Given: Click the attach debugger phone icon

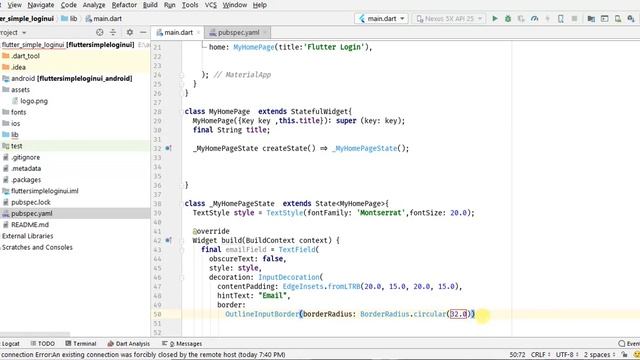Looking at the screenshot, I should 561,19.
